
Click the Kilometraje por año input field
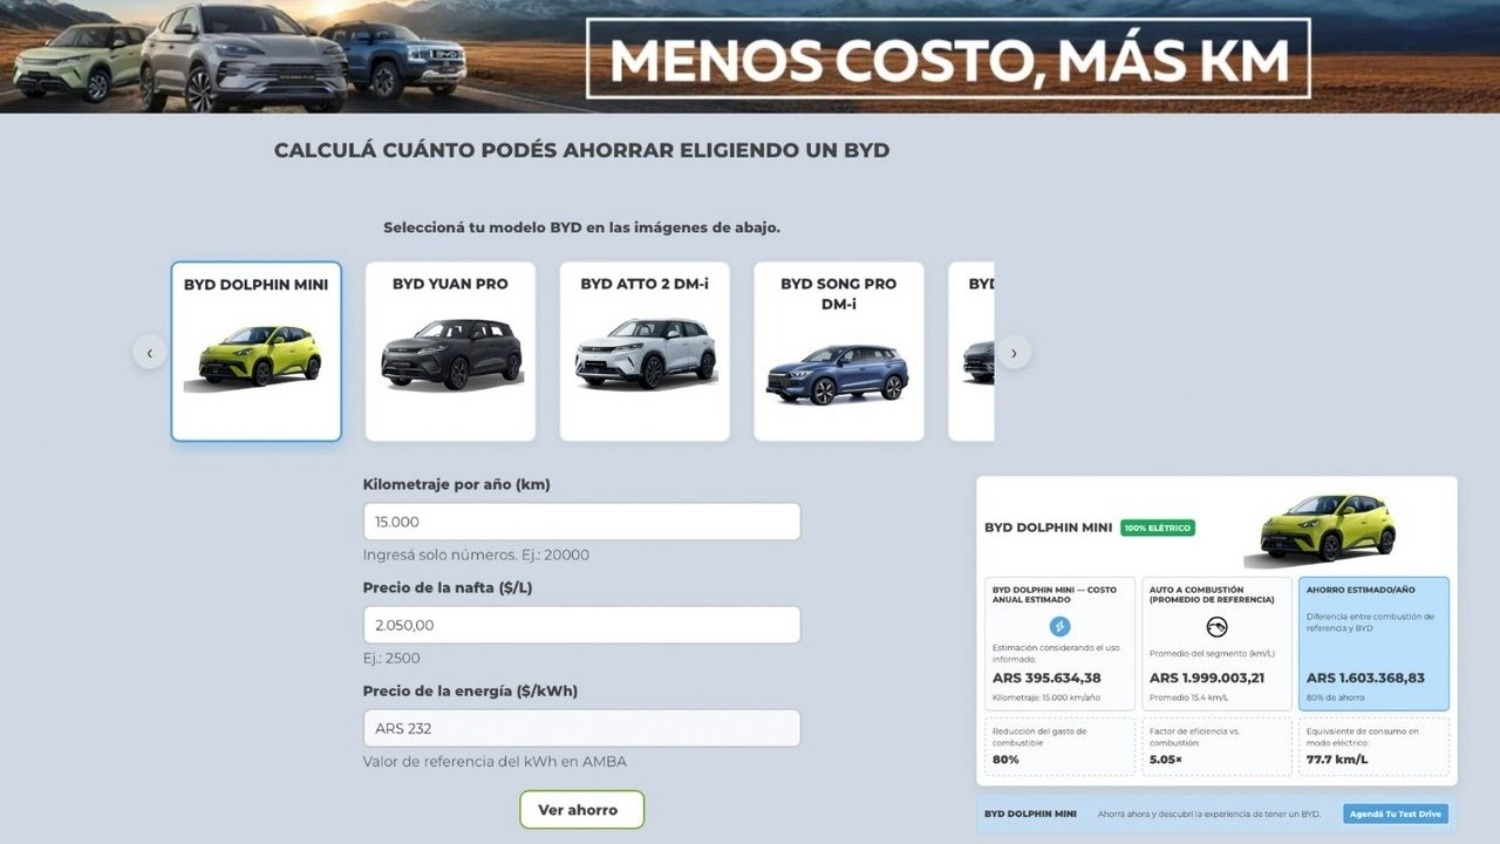tap(581, 522)
